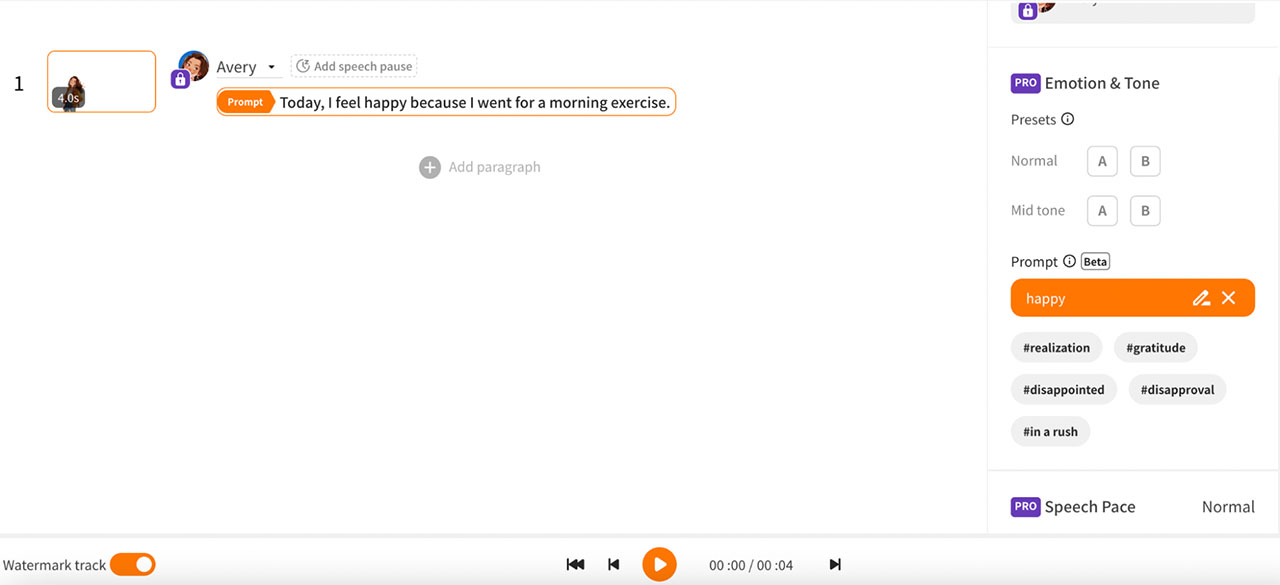The height and width of the screenshot is (585, 1280).
Task: Select Mid tone preset B
Action: pos(1145,211)
